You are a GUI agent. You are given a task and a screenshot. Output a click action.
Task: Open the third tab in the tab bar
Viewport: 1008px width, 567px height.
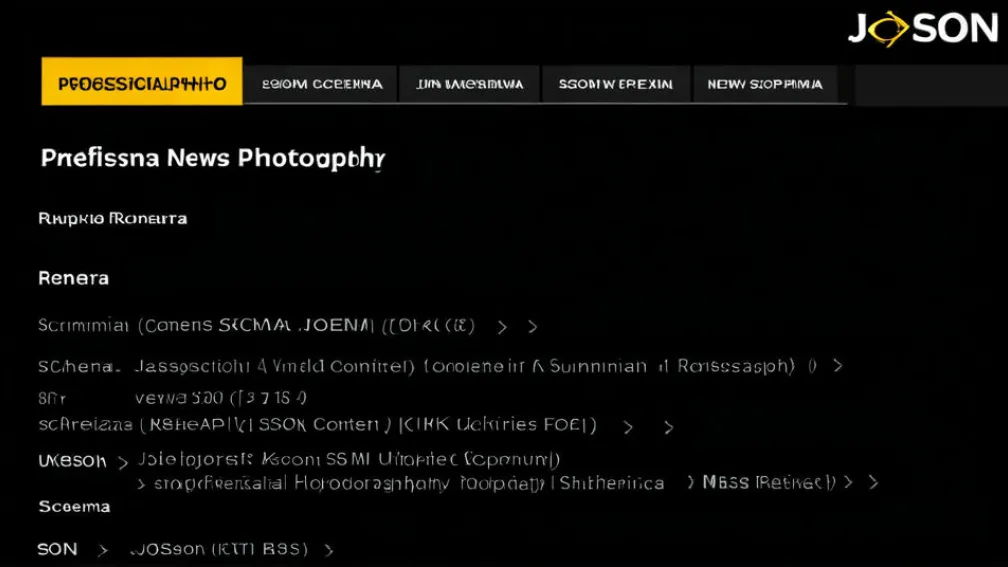coord(469,85)
